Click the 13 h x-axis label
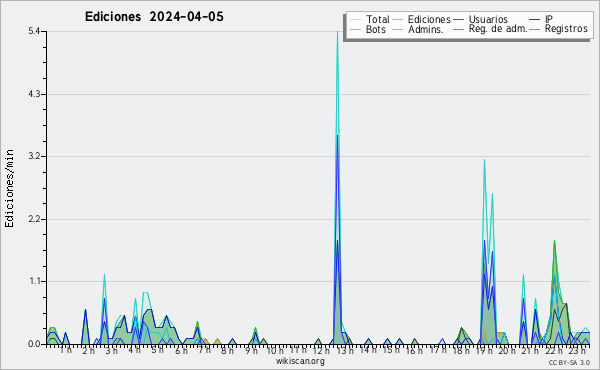This screenshot has width=600, height=370. click(345, 350)
